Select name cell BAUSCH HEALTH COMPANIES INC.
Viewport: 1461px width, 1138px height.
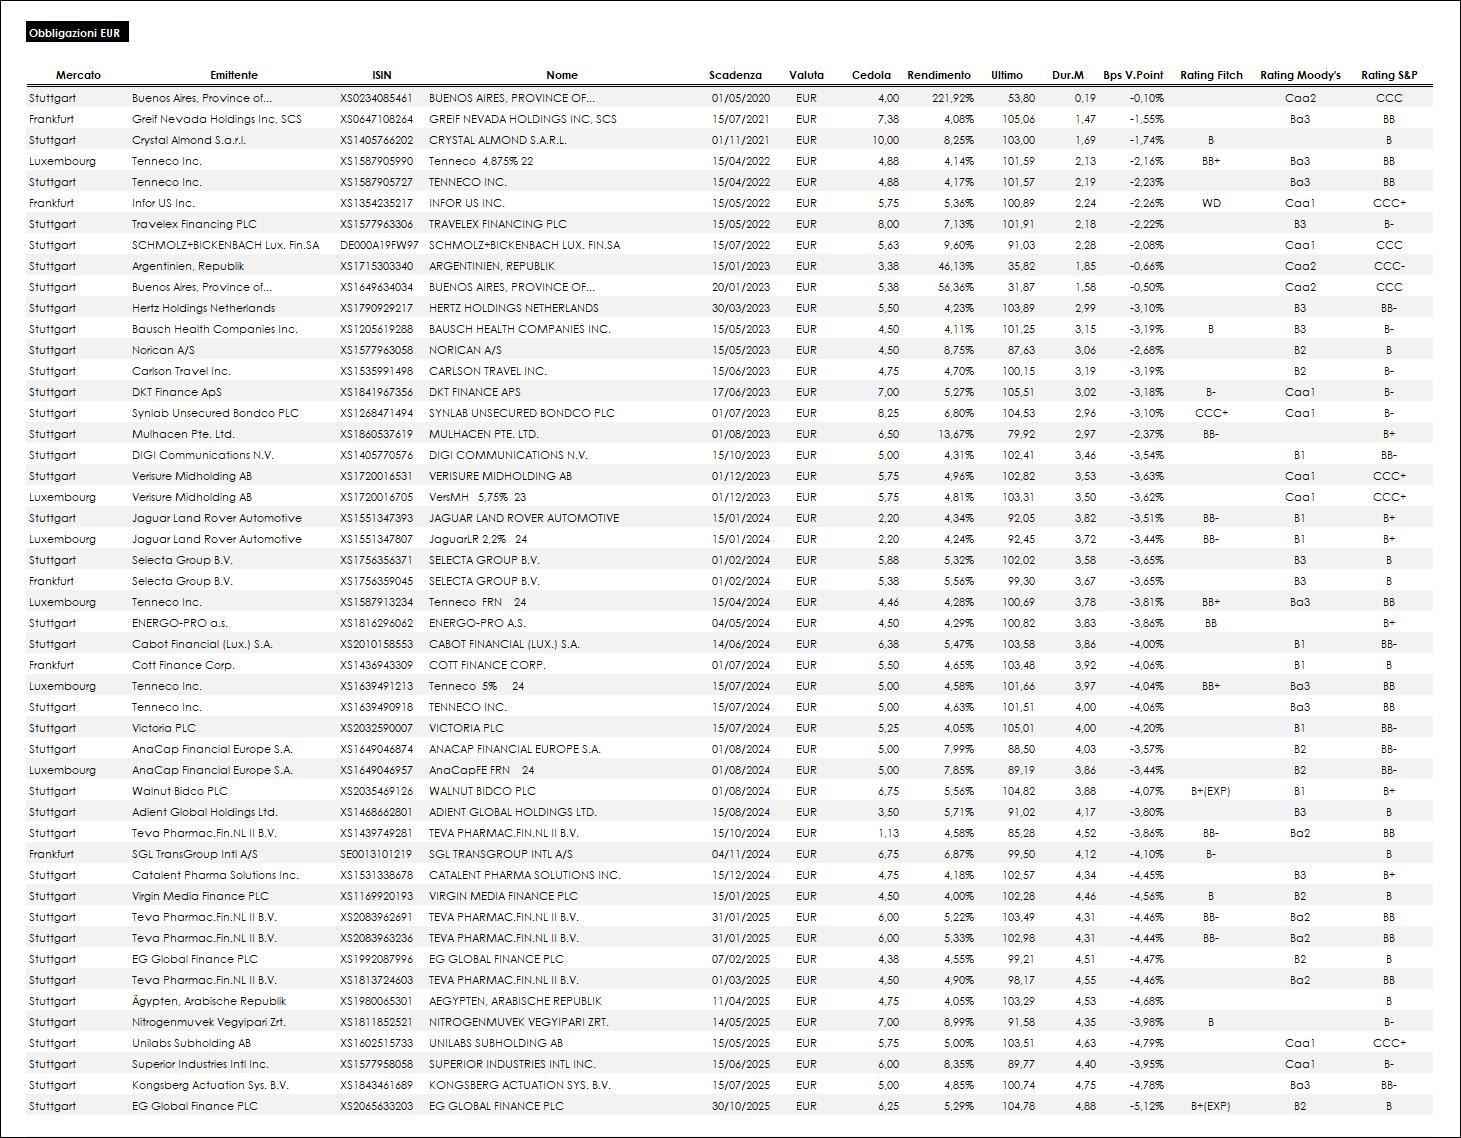click(x=520, y=329)
